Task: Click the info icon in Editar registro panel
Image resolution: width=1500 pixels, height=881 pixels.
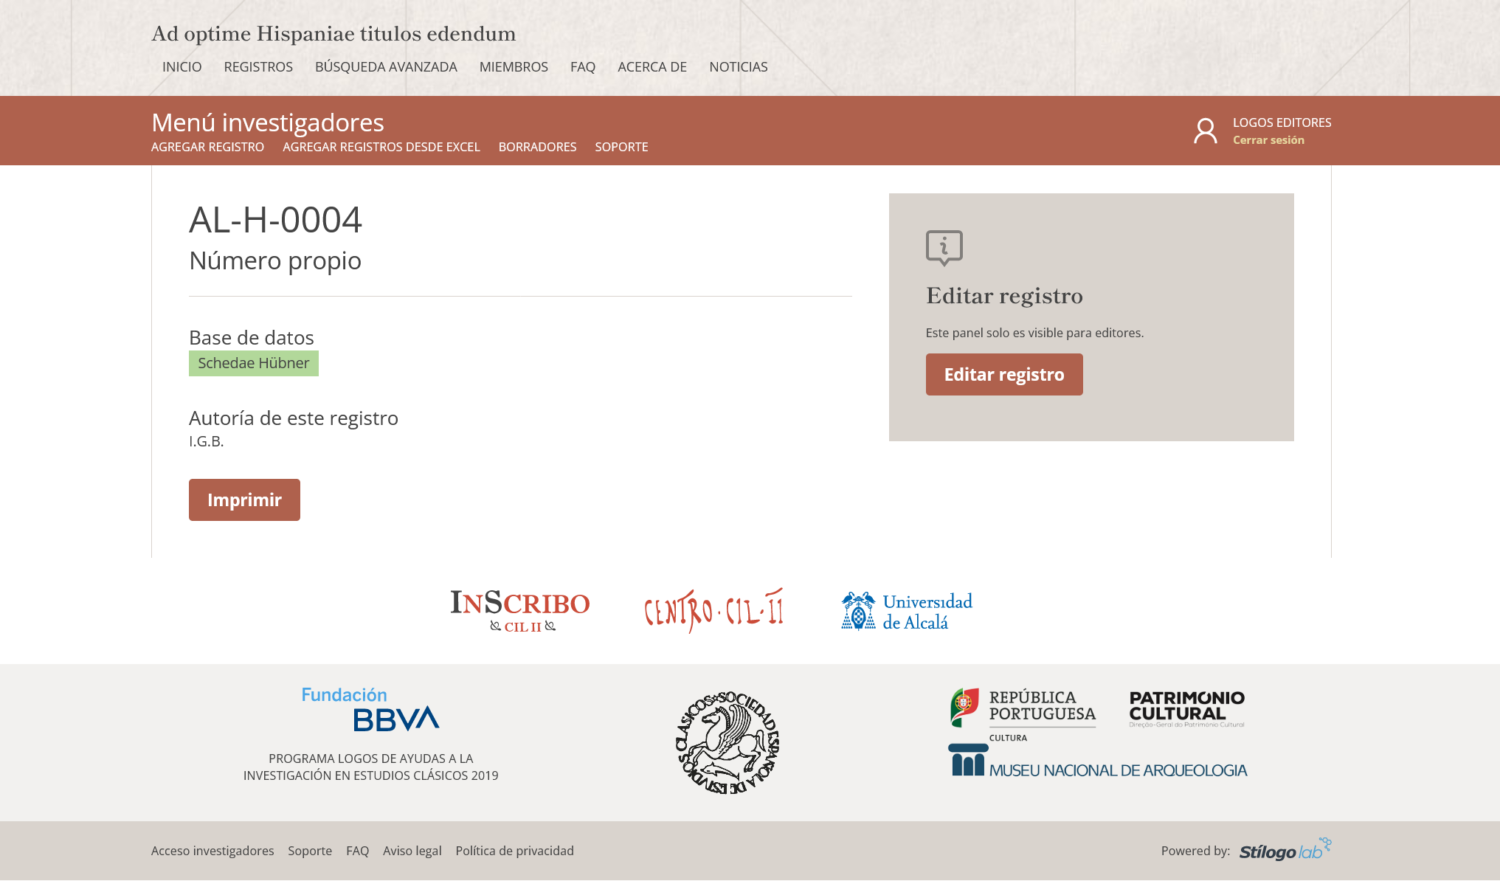Action: coord(944,248)
